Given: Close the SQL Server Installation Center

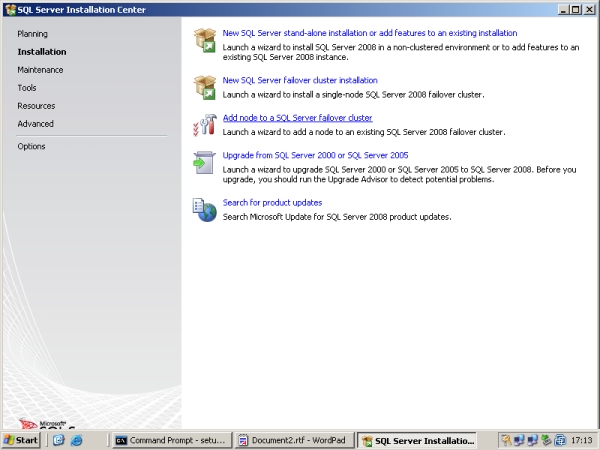Looking at the screenshot, I should (590, 10).
